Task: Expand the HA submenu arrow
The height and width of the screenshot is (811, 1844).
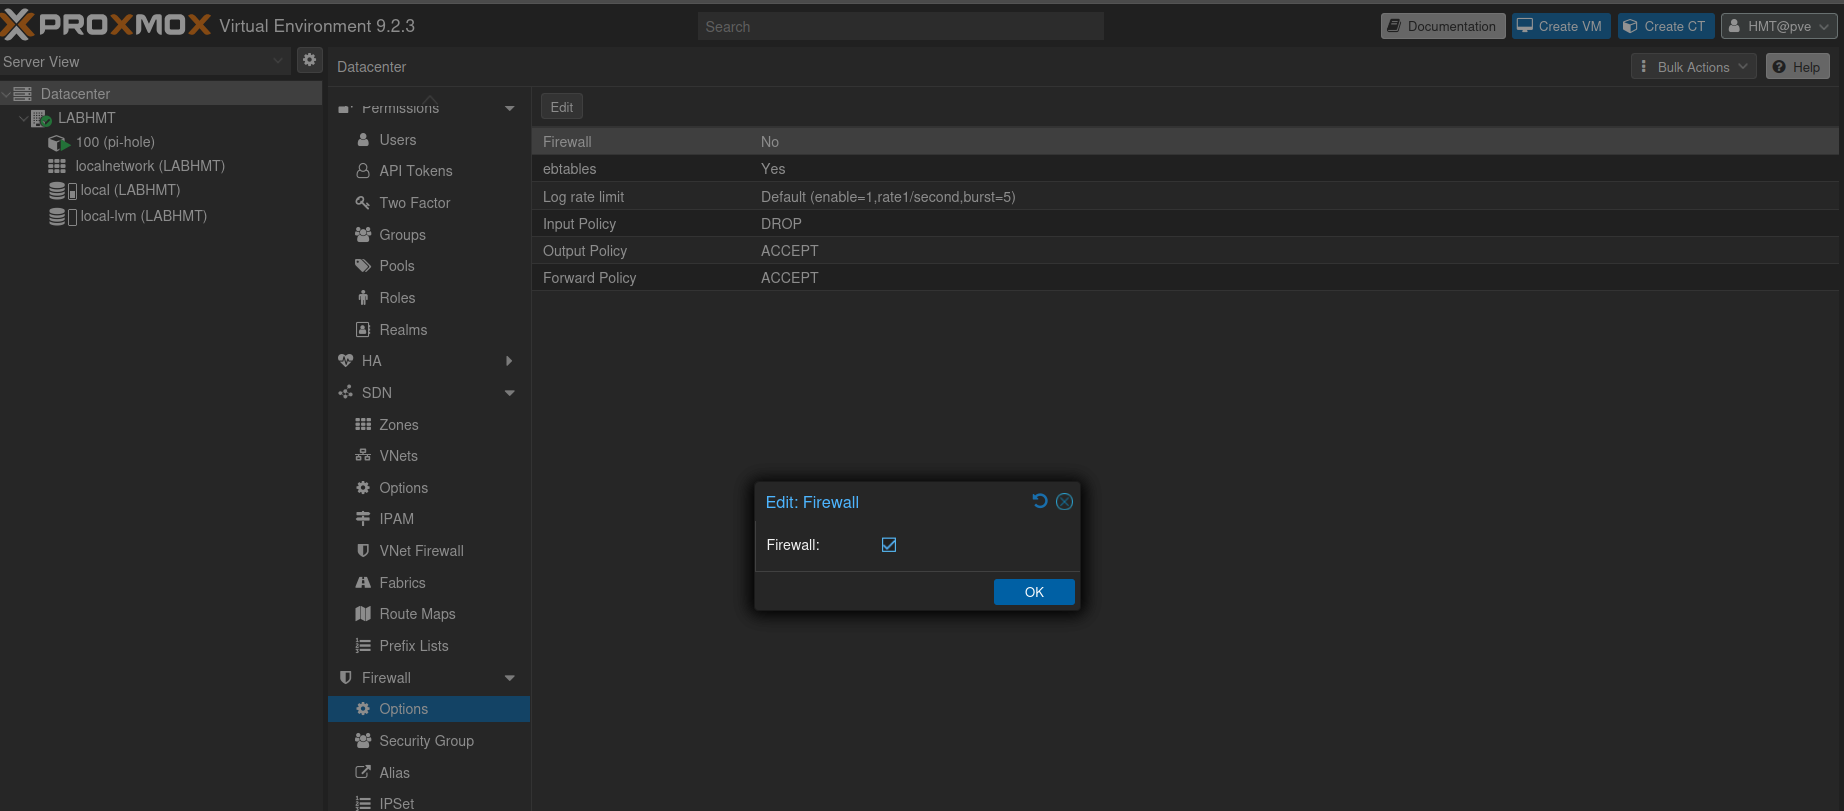Action: coord(510,361)
